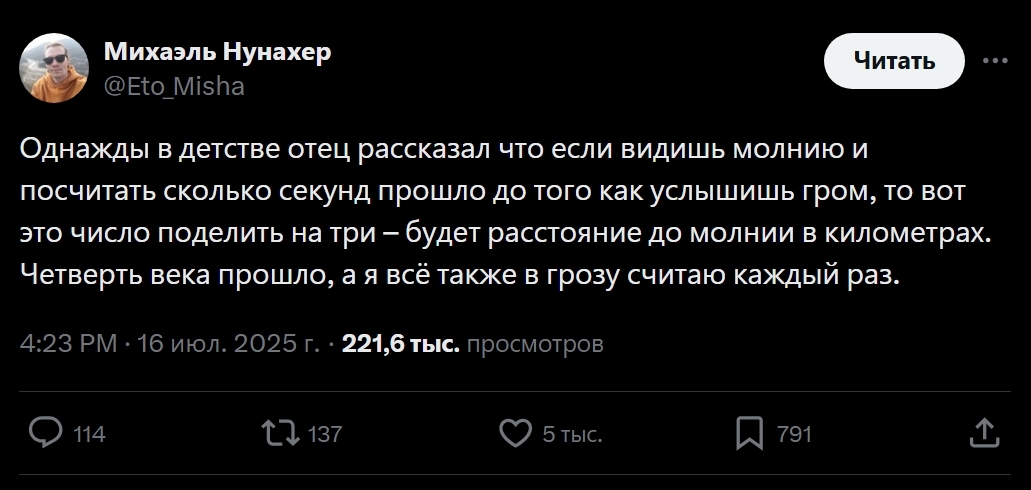Click the reply count 114
This screenshot has height=490, width=1031.
[90, 434]
